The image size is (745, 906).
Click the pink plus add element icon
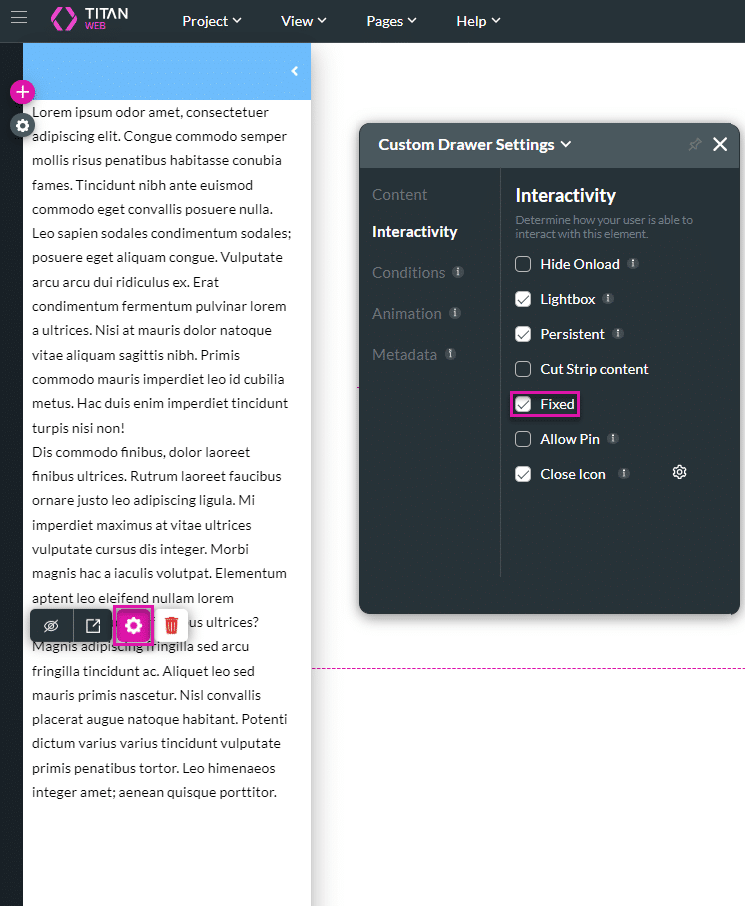coord(22,92)
